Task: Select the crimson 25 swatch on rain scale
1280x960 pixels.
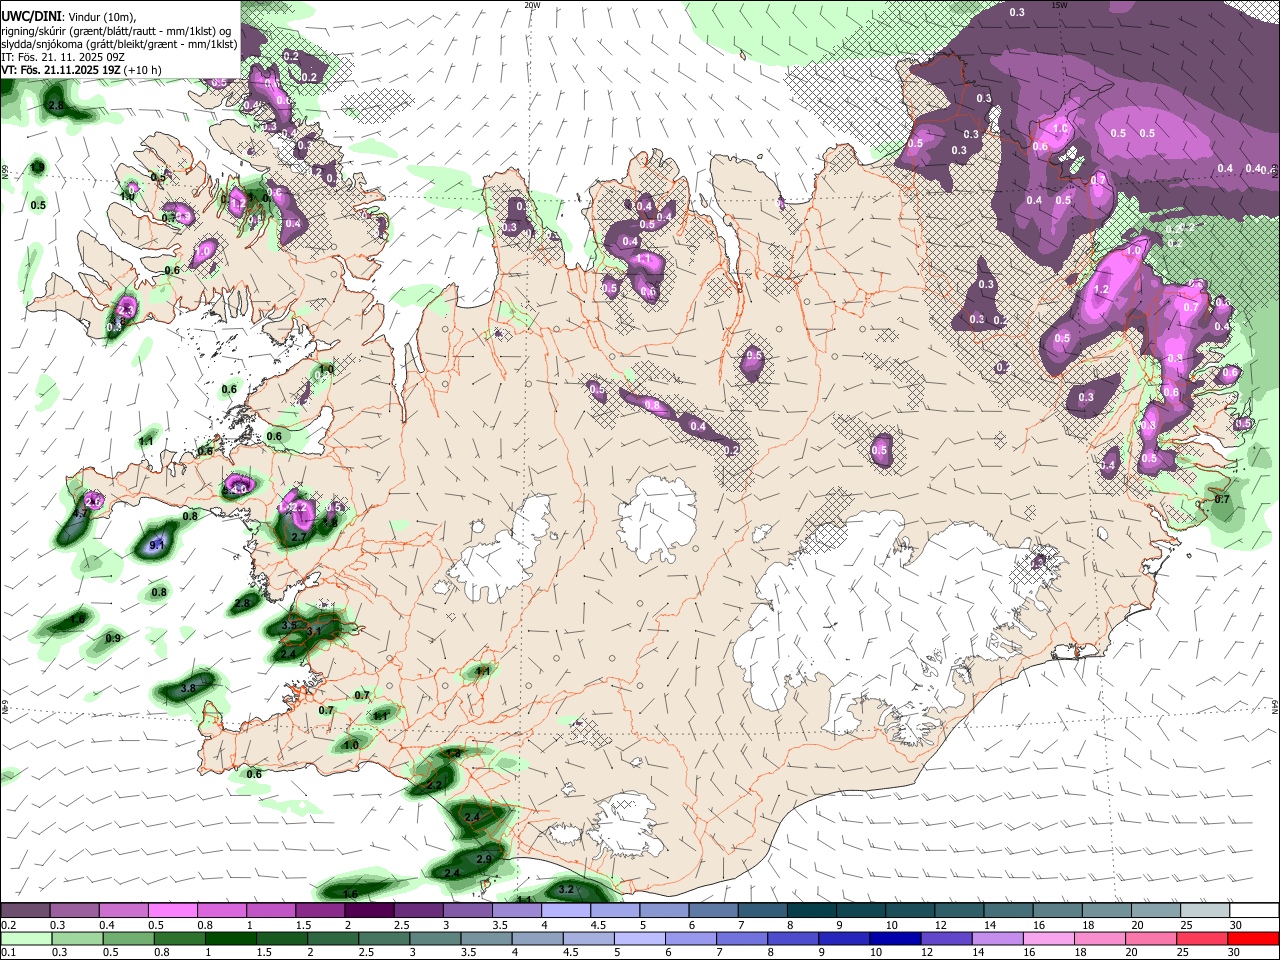Action: tap(1202, 939)
